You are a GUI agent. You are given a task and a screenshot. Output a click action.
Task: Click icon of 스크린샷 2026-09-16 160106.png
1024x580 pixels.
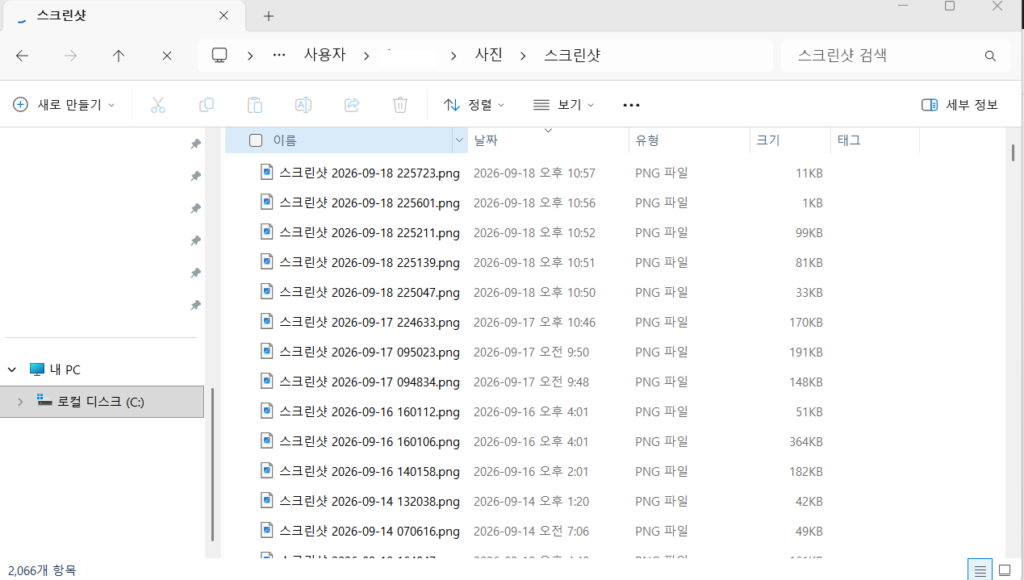[x=266, y=441]
